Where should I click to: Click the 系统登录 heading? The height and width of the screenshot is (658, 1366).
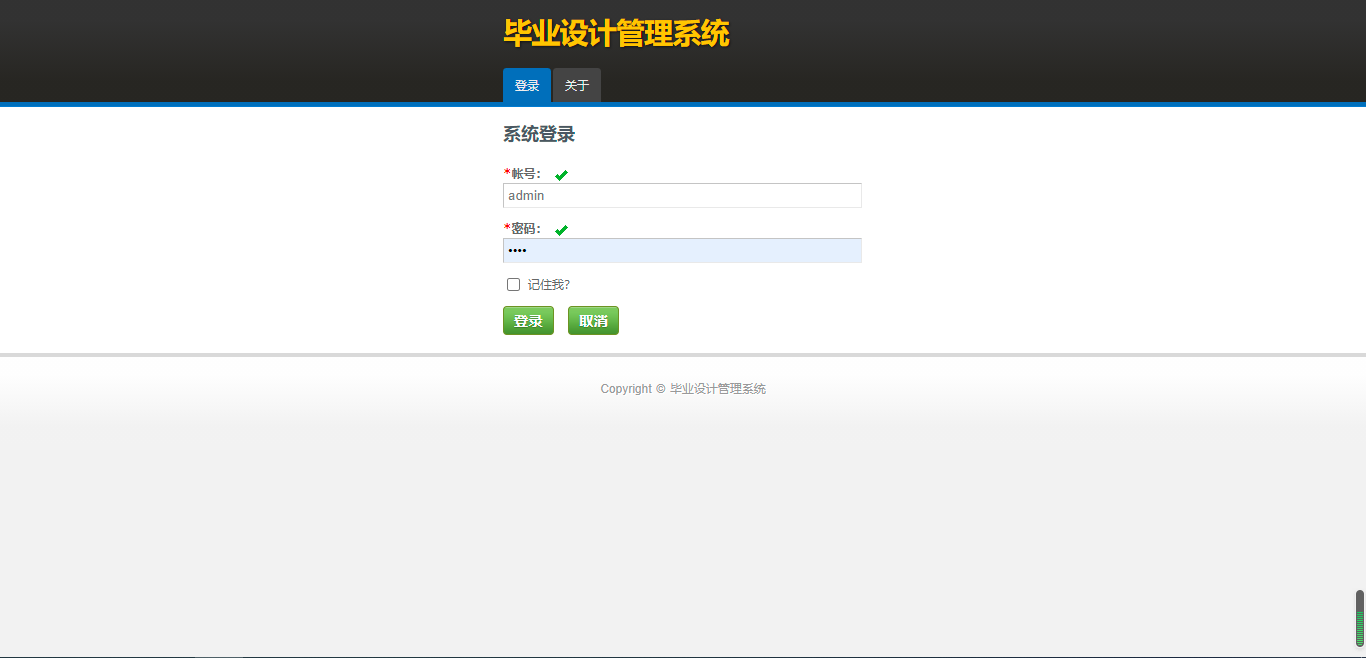539,134
